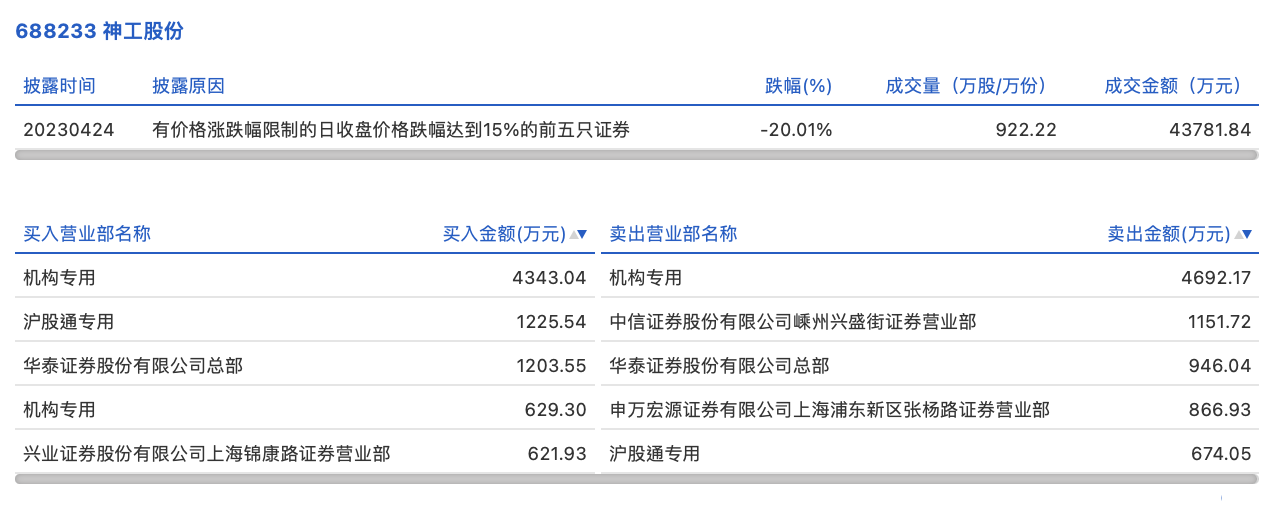Viewport: 1268px width, 514px height.
Task: Click the 买入营业部名称 column header
Action: pyautogui.click(x=87, y=234)
